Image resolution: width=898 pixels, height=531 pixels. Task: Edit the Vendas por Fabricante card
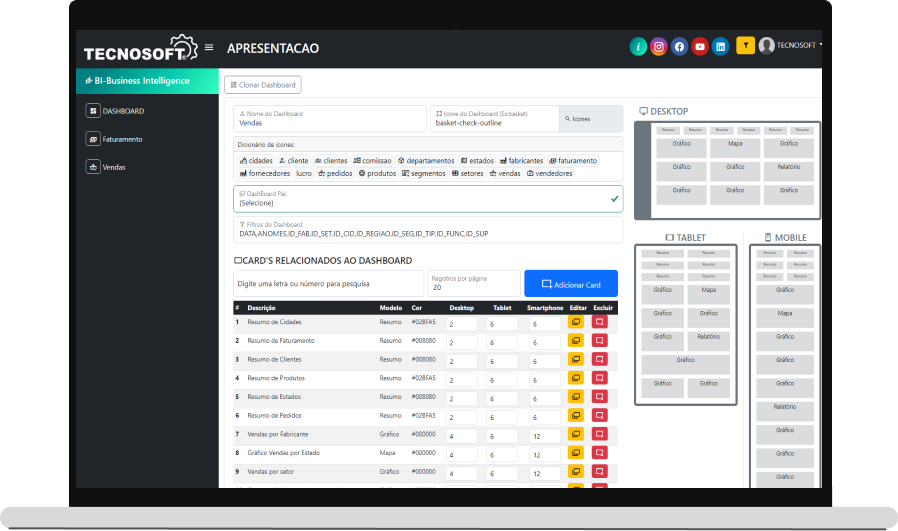(577, 434)
